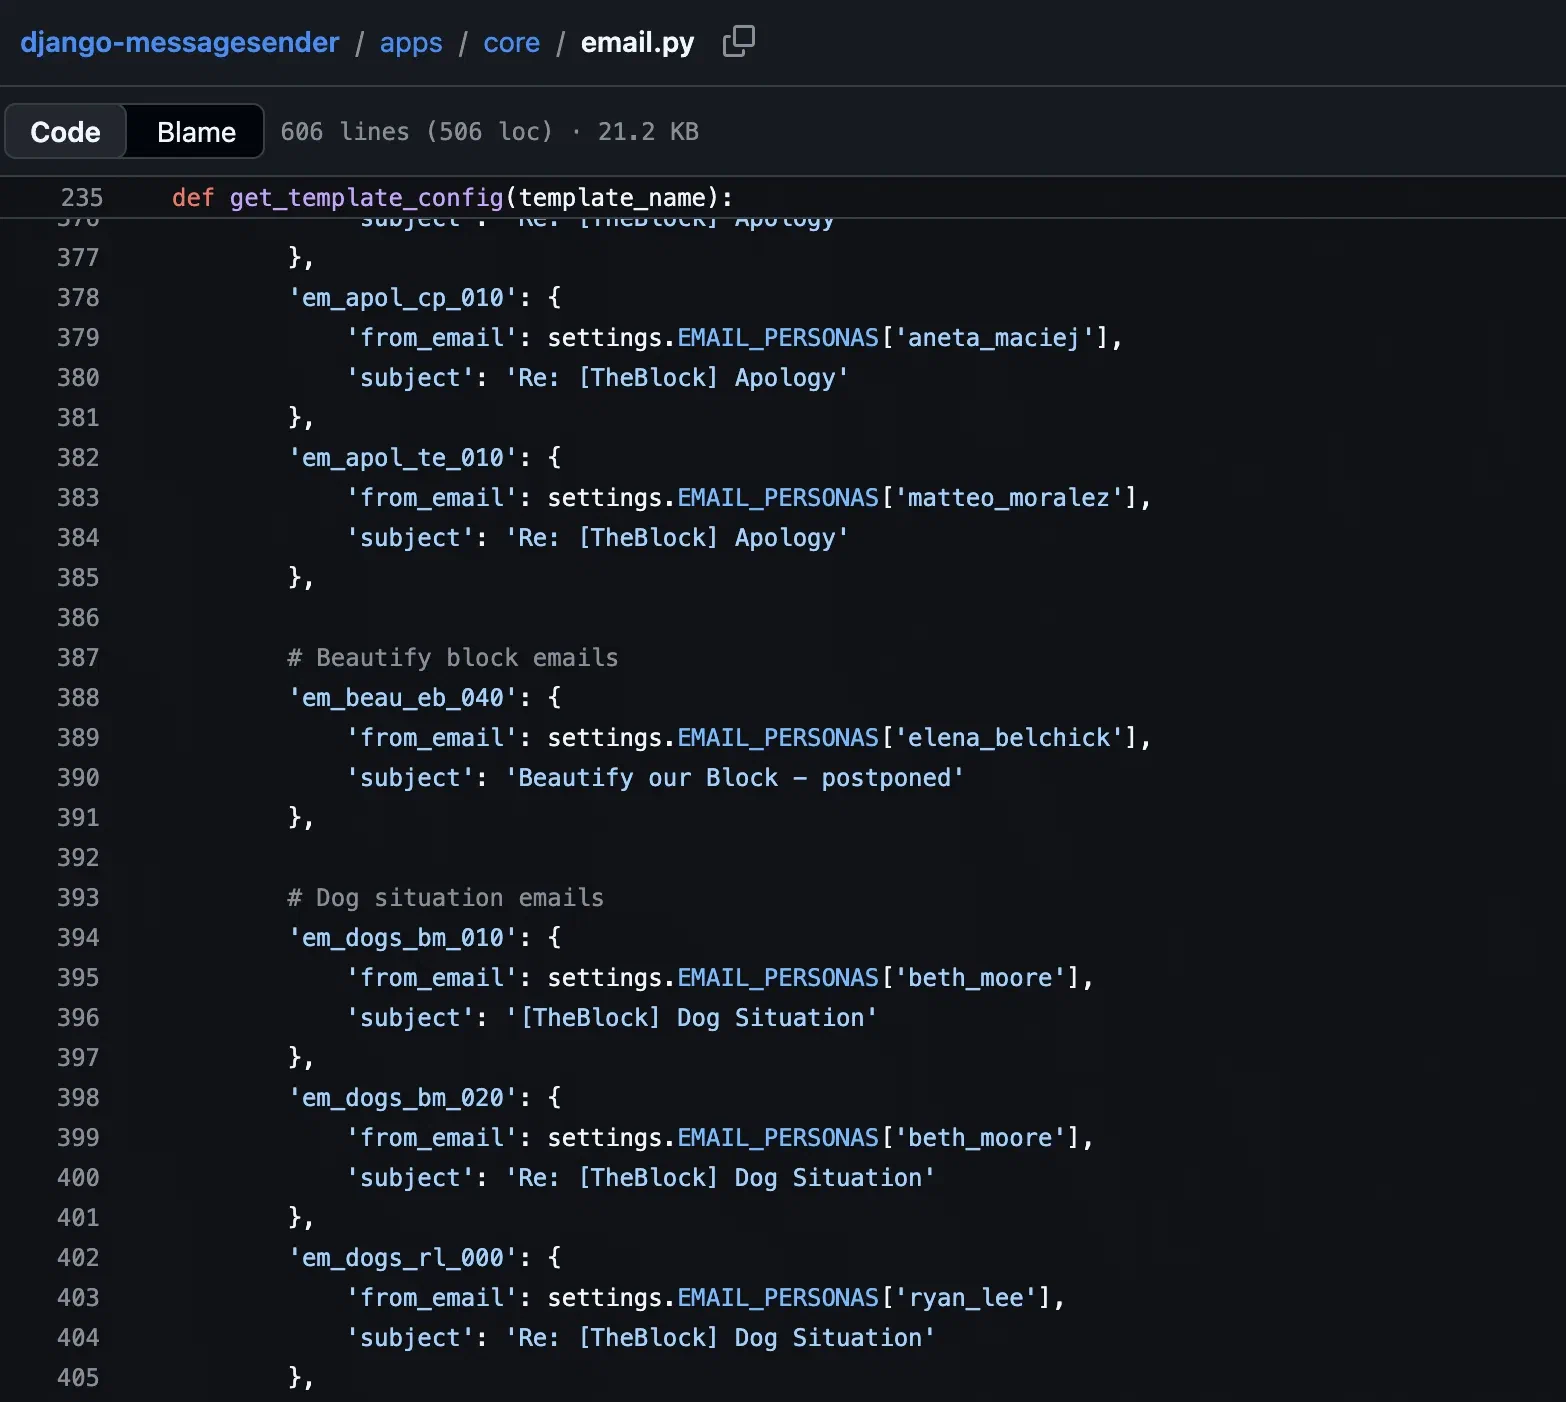1566x1402 pixels.
Task: Switch to the Blame view tab
Action: tap(196, 132)
